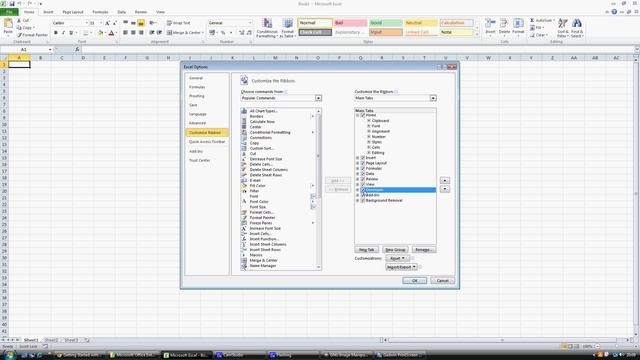Click the AutoSum sigma icon
The width and height of the screenshot is (640, 360).
point(532,20)
